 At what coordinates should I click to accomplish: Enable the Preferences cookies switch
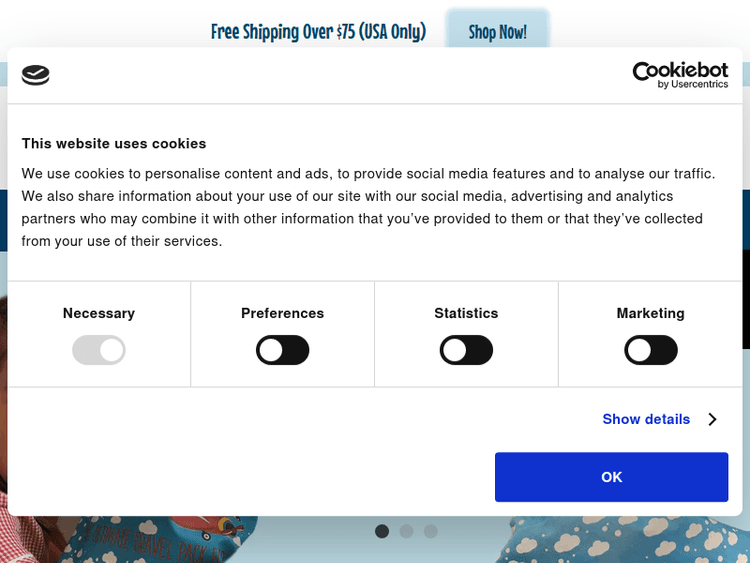pyautogui.click(x=283, y=350)
